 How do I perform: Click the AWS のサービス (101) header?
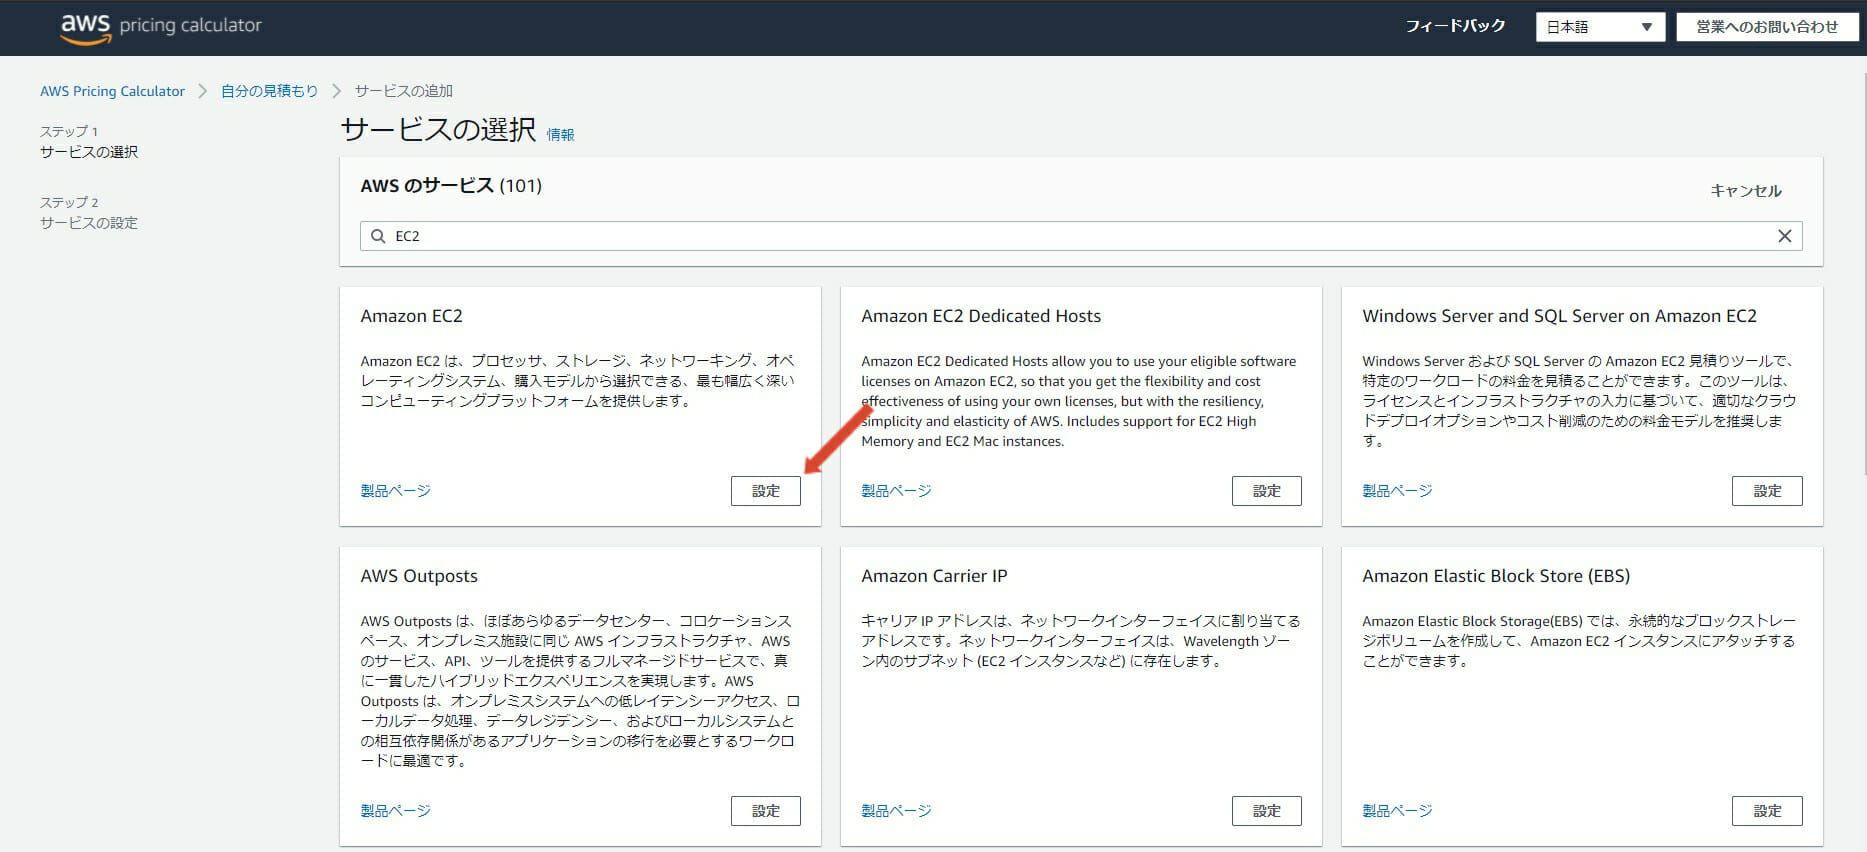(451, 186)
